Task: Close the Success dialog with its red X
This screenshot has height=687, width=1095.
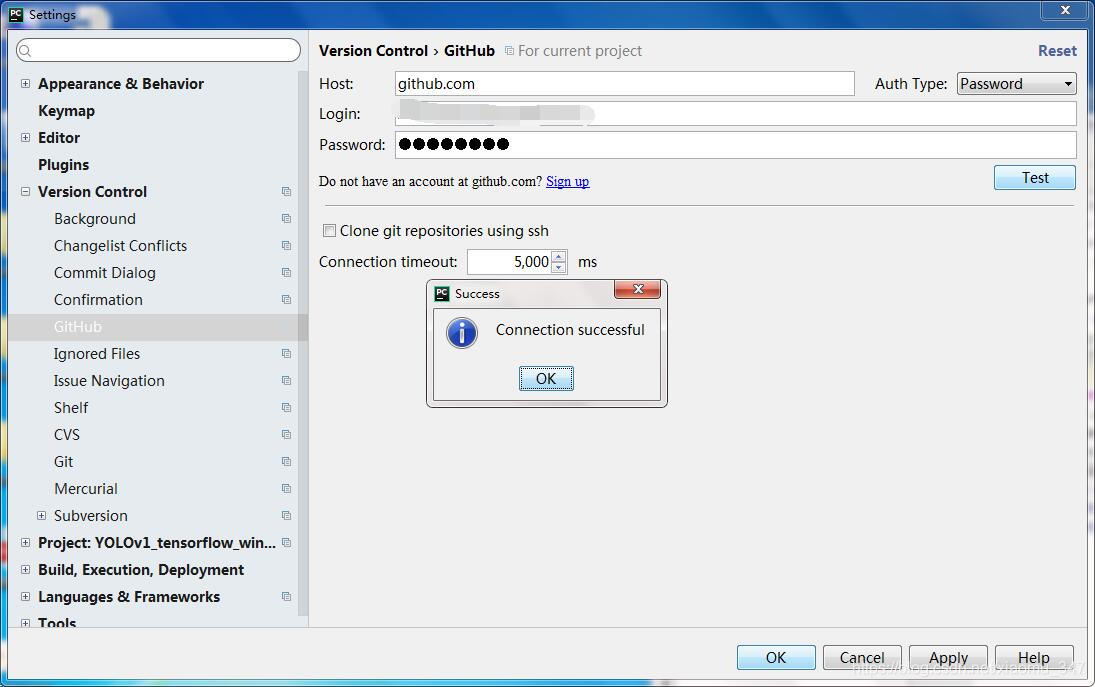Action: 638,289
